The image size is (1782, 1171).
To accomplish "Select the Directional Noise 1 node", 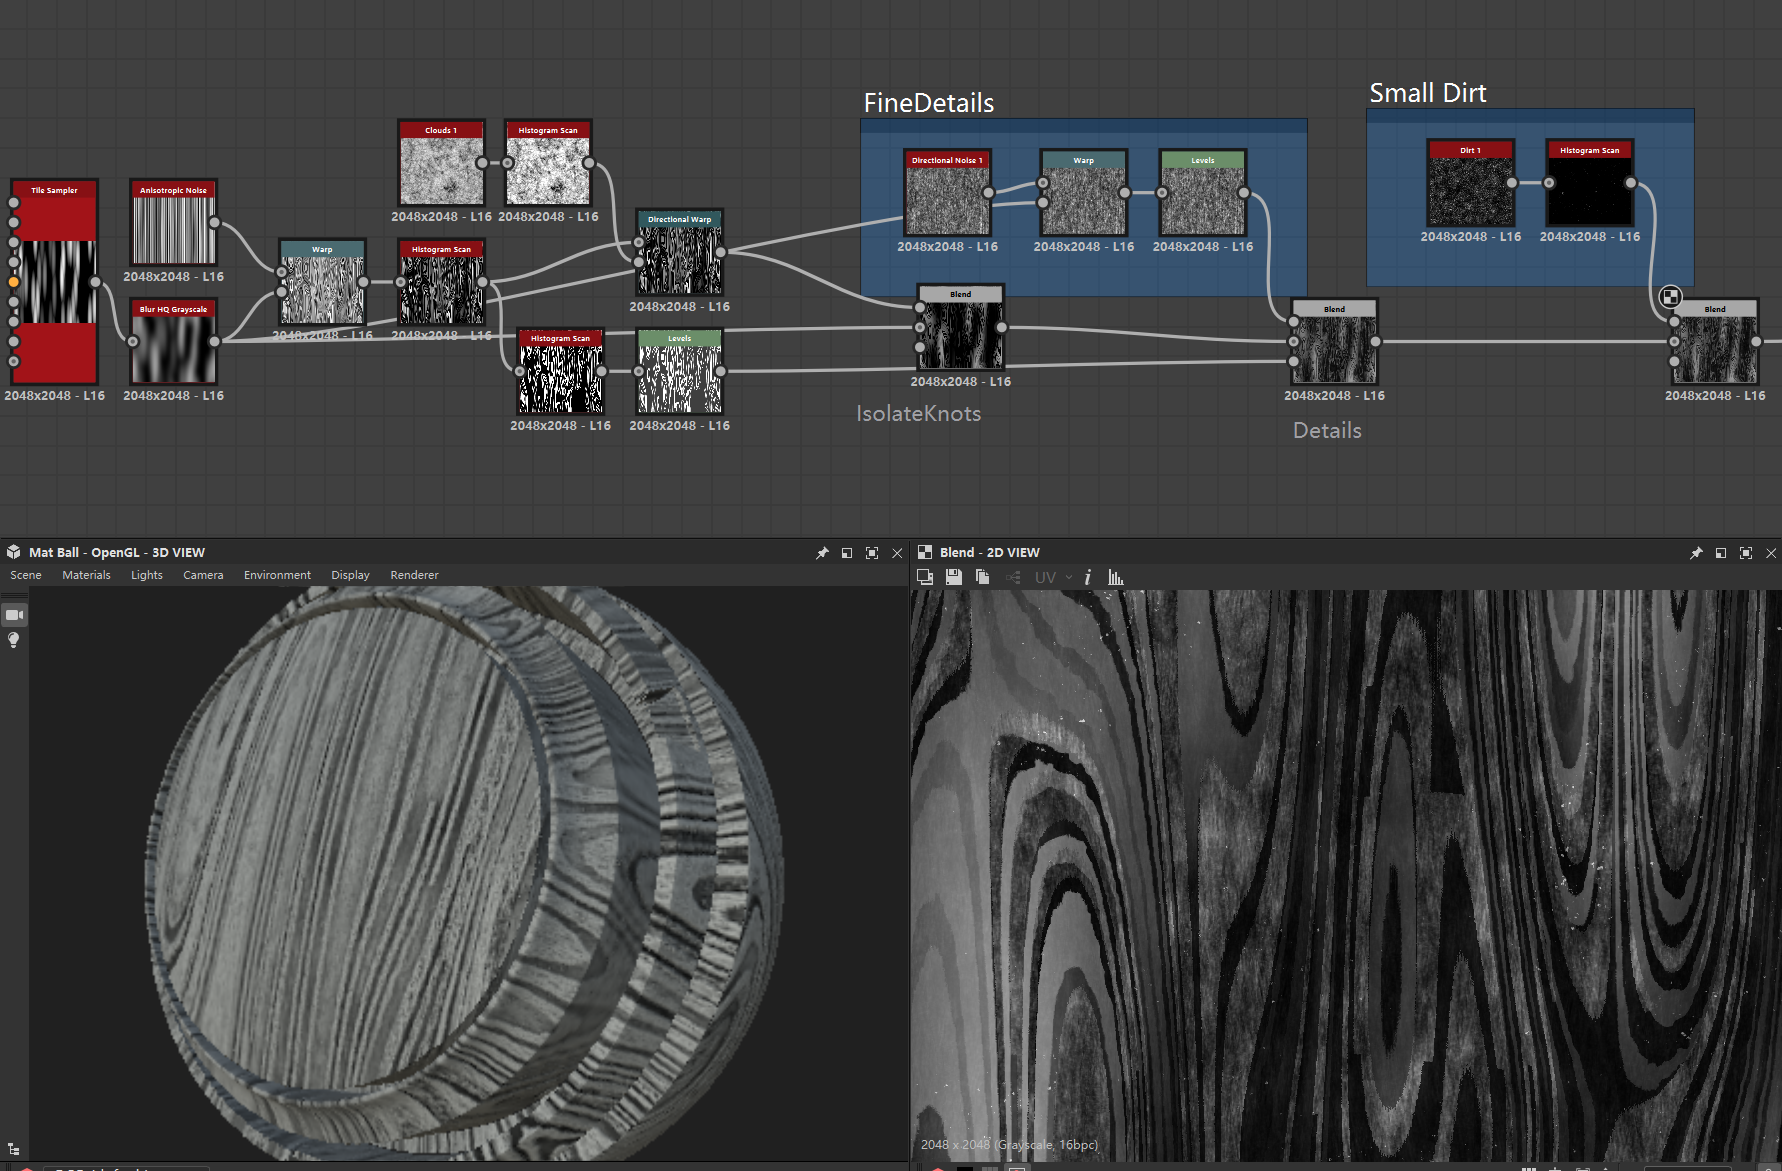I will pos(946,200).
